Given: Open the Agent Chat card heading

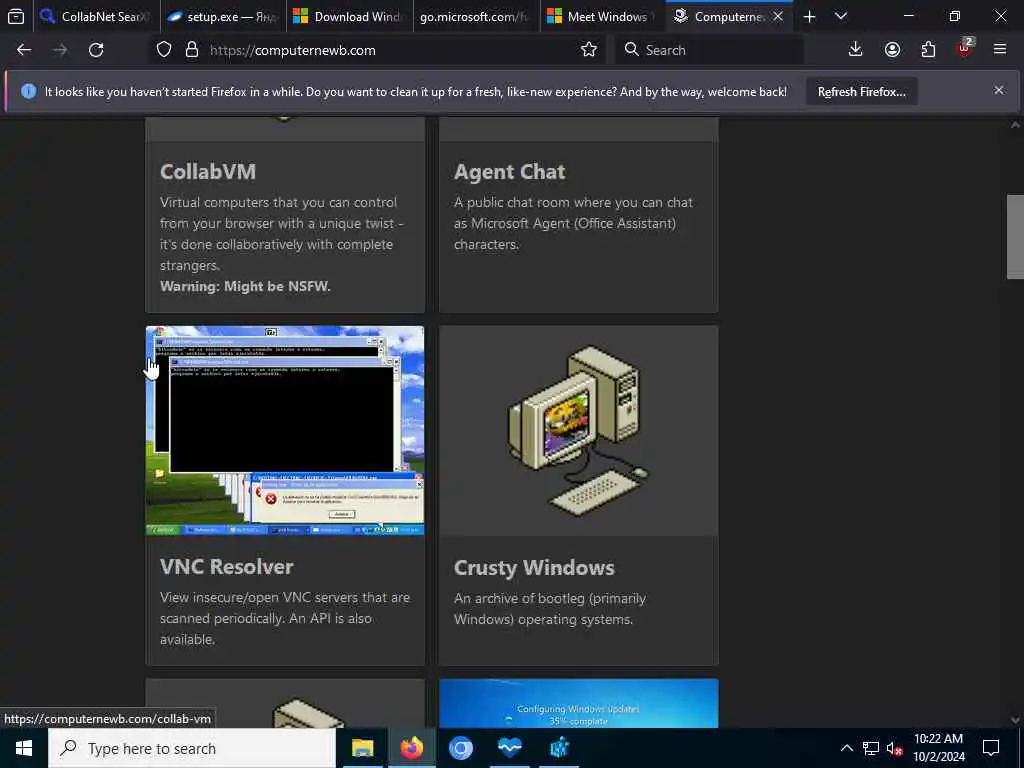Looking at the screenshot, I should click(x=509, y=172).
